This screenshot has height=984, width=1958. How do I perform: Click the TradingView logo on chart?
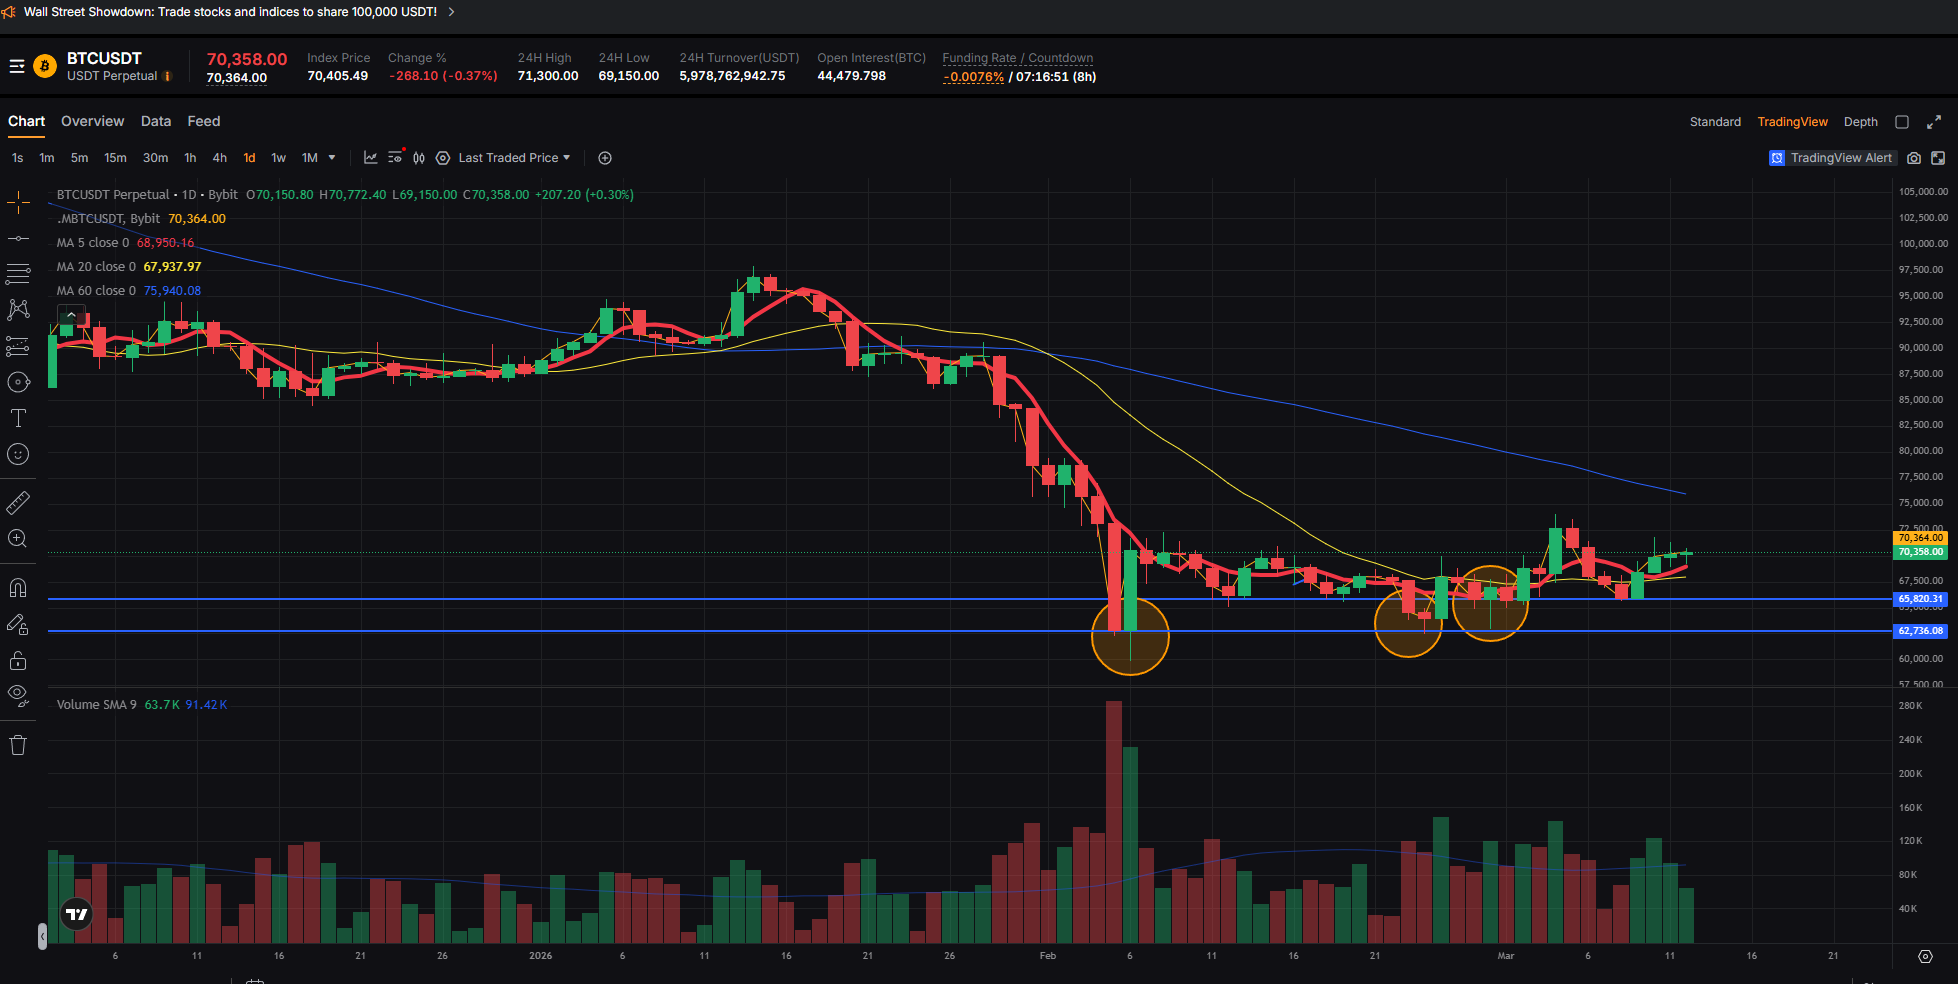coord(77,914)
